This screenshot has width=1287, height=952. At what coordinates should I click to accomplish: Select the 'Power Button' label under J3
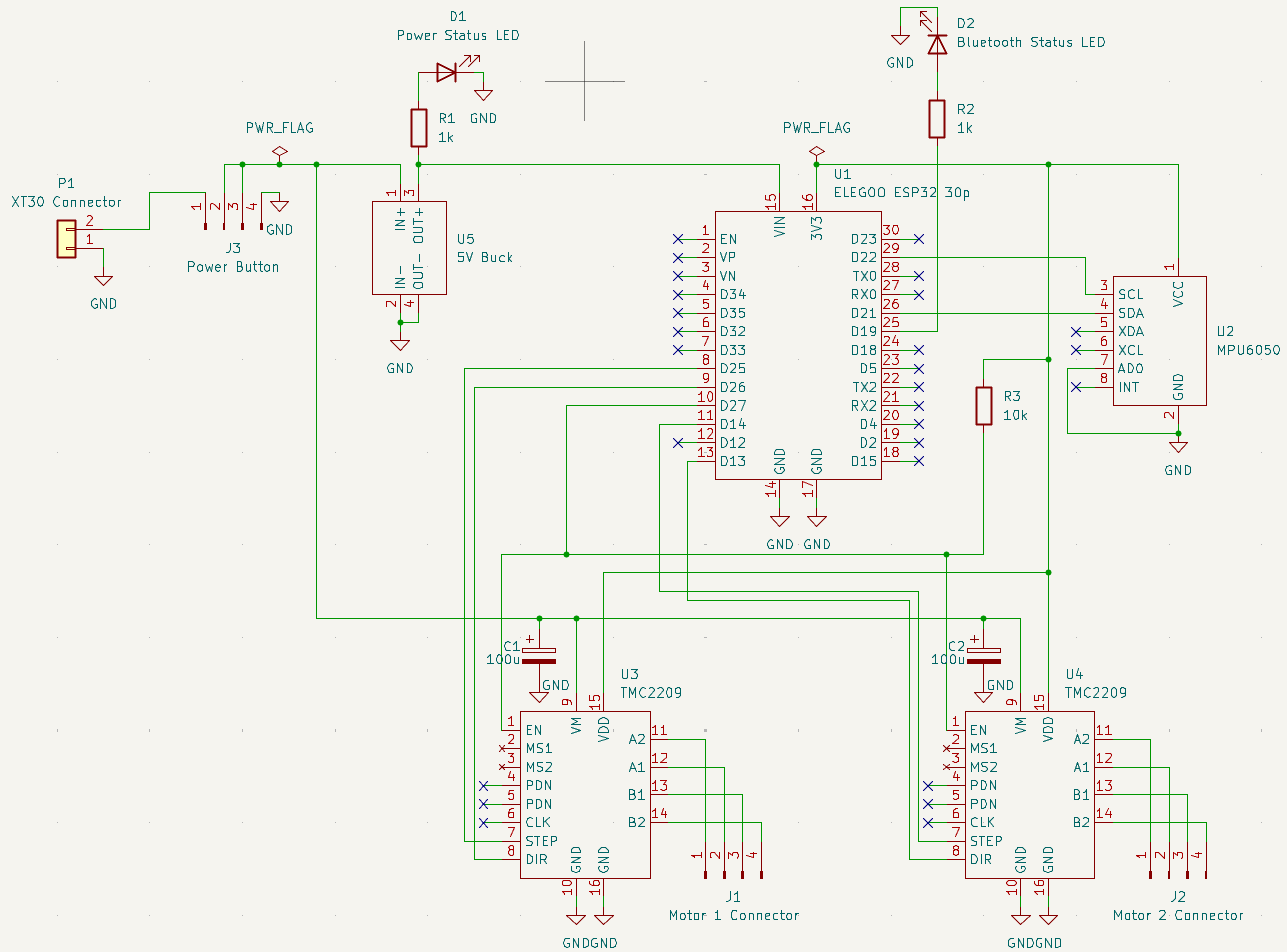tap(233, 267)
